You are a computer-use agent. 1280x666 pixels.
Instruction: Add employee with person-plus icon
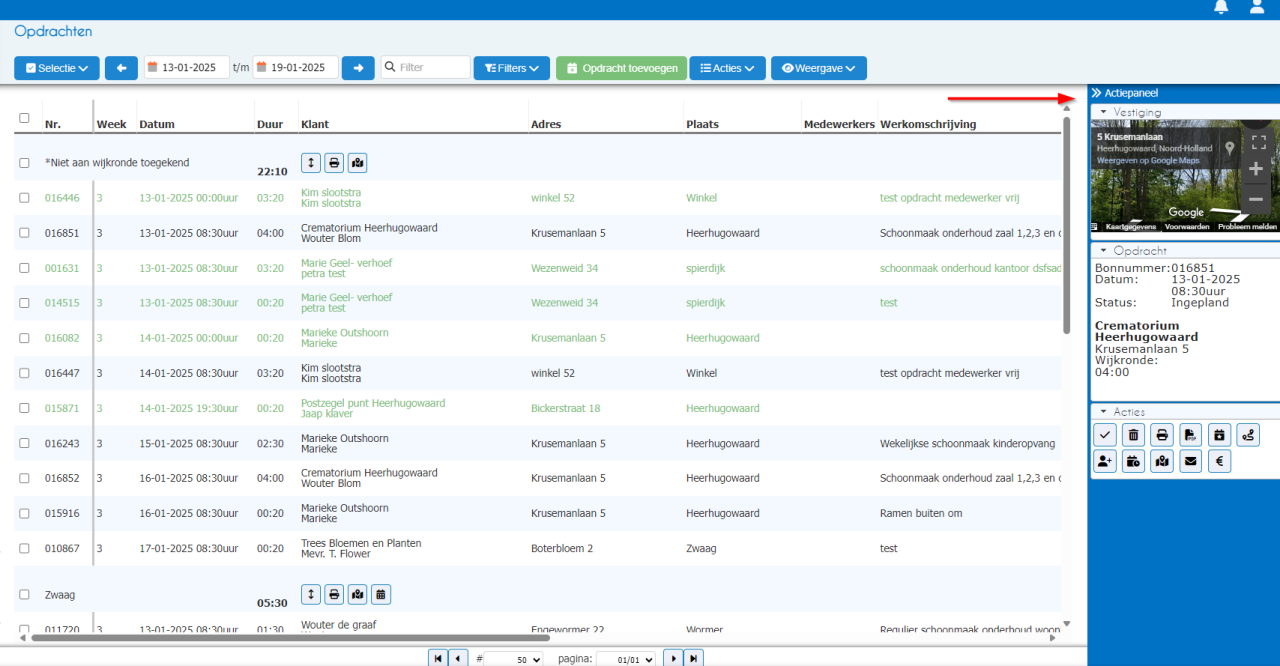coord(1105,461)
